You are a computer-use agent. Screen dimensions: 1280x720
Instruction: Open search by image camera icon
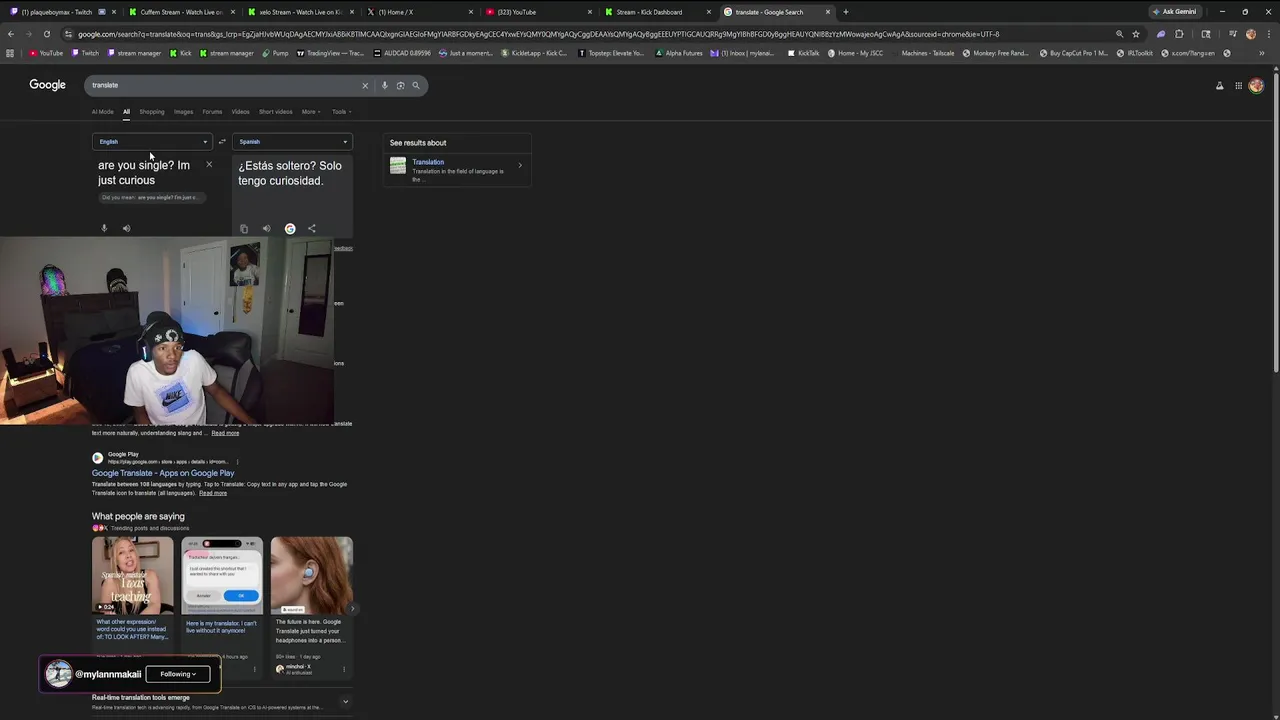coord(400,85)
